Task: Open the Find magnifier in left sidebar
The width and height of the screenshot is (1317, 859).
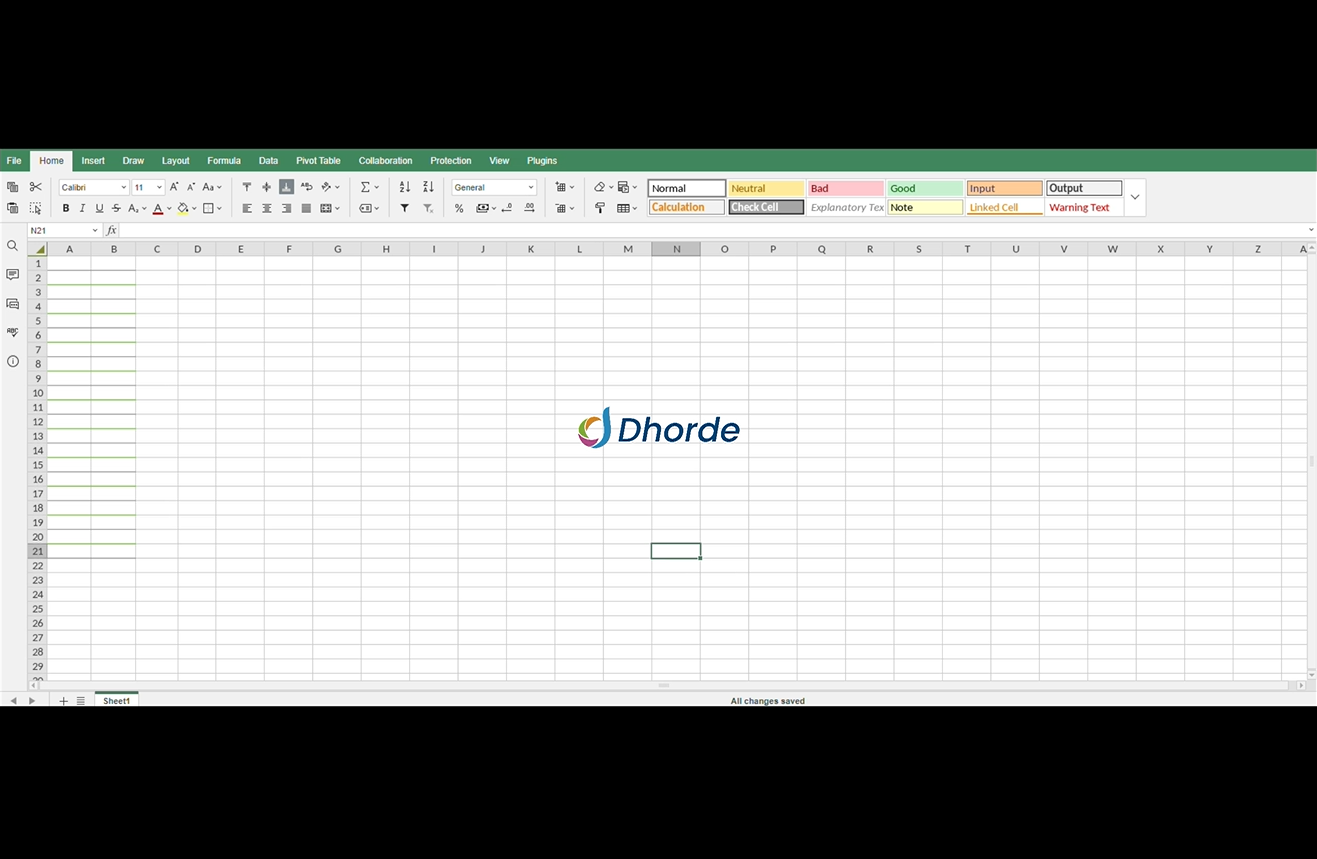Action: [x=13, y=246]
